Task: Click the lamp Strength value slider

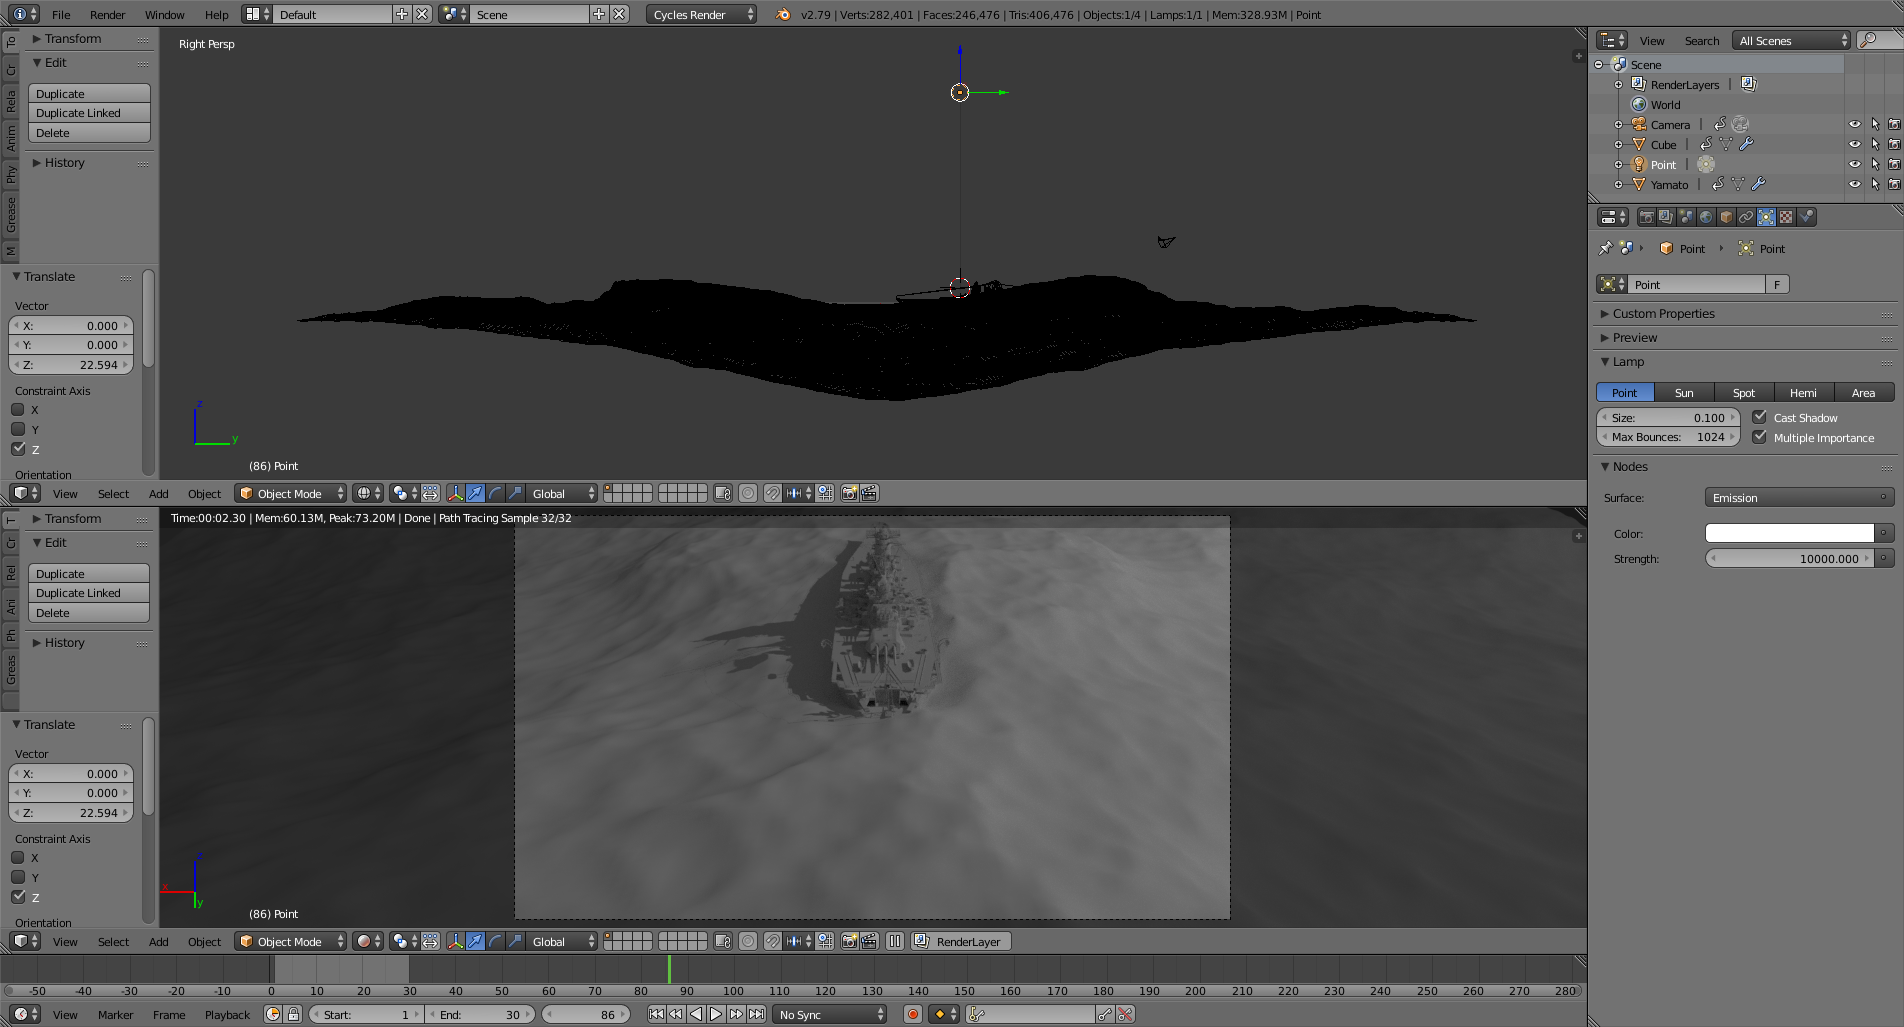Action: pos(1789,558)
